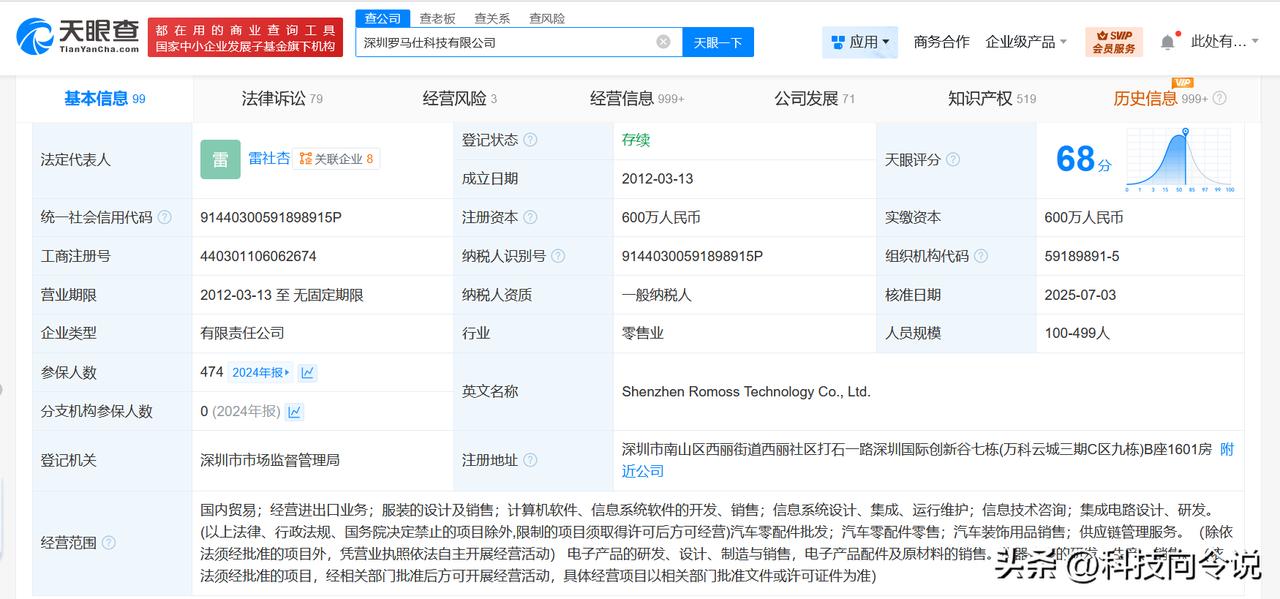Switch to the 查老板 search tab
1280x599 pixels.
437,18
